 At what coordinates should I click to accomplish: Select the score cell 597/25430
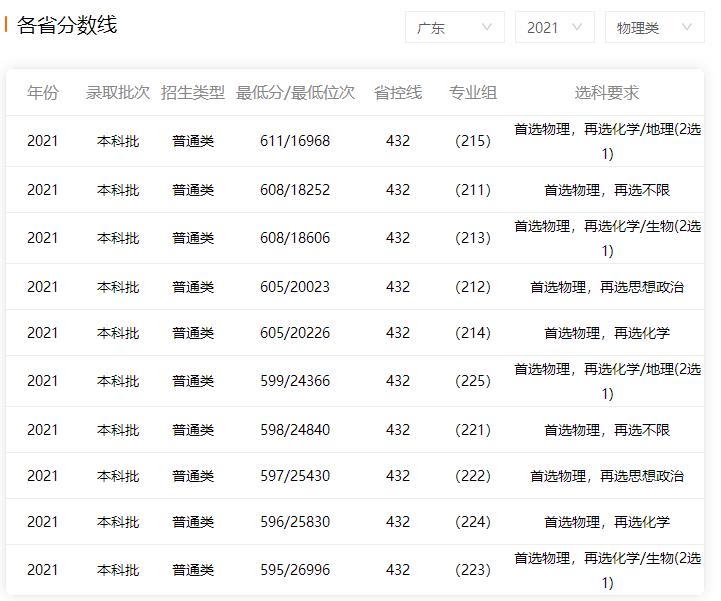coord(295,476)
